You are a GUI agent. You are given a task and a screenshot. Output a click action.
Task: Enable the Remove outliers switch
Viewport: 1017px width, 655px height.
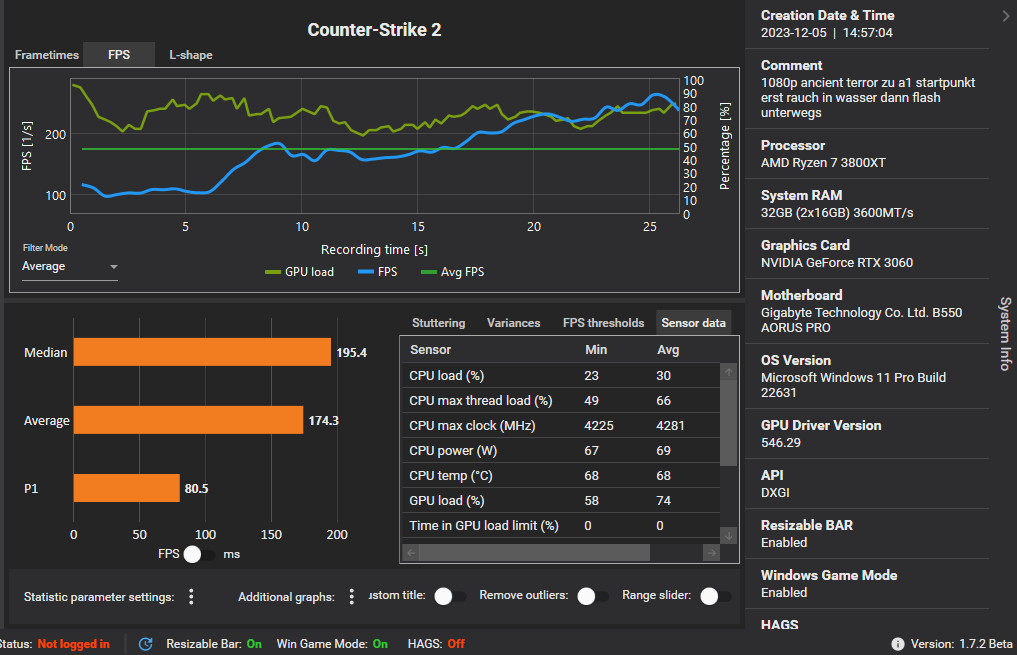(x=592, y=597)
